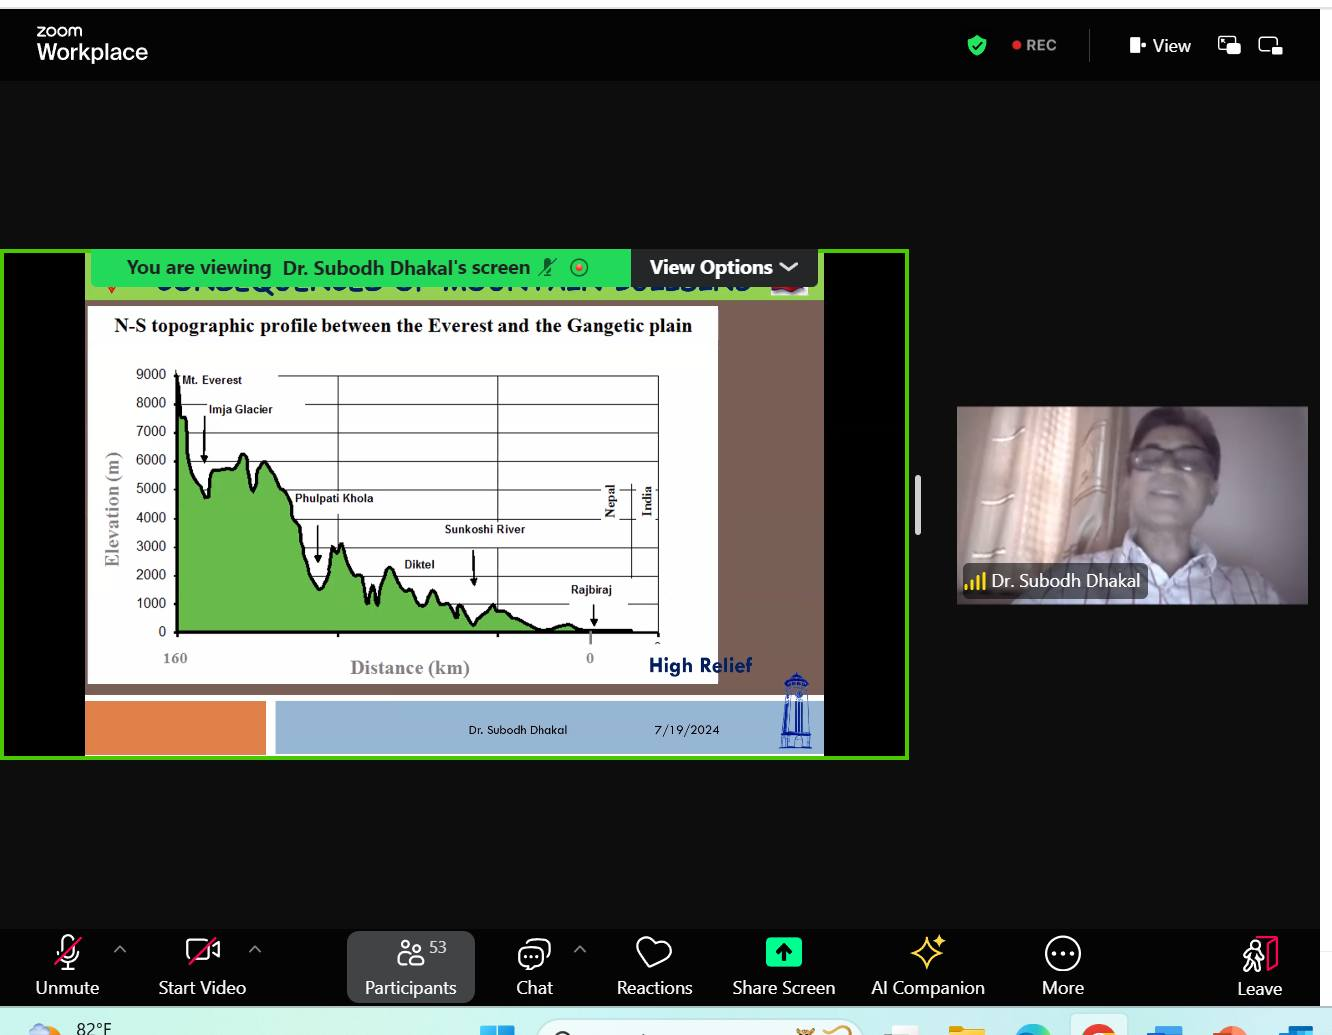1332x1035 pixels.
Task: Click the REC recording indicator
Action: pyautogui.click(x=1034, y=46)
